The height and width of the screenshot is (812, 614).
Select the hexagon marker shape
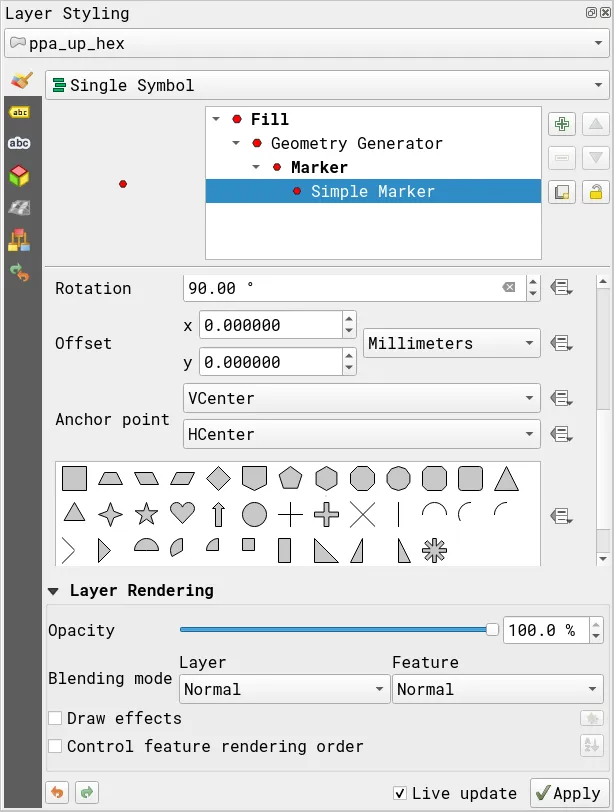326,478
